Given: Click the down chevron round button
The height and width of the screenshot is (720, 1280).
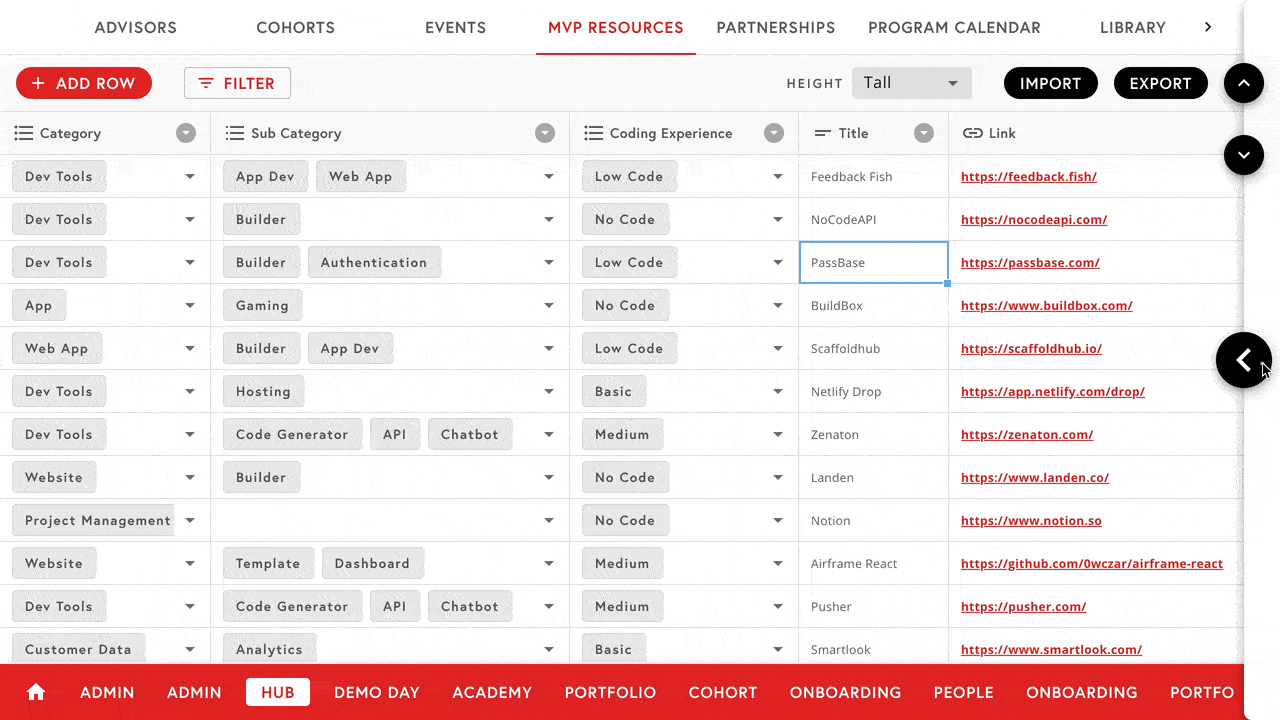Looking at the screenshot, I should point(1244,155).
